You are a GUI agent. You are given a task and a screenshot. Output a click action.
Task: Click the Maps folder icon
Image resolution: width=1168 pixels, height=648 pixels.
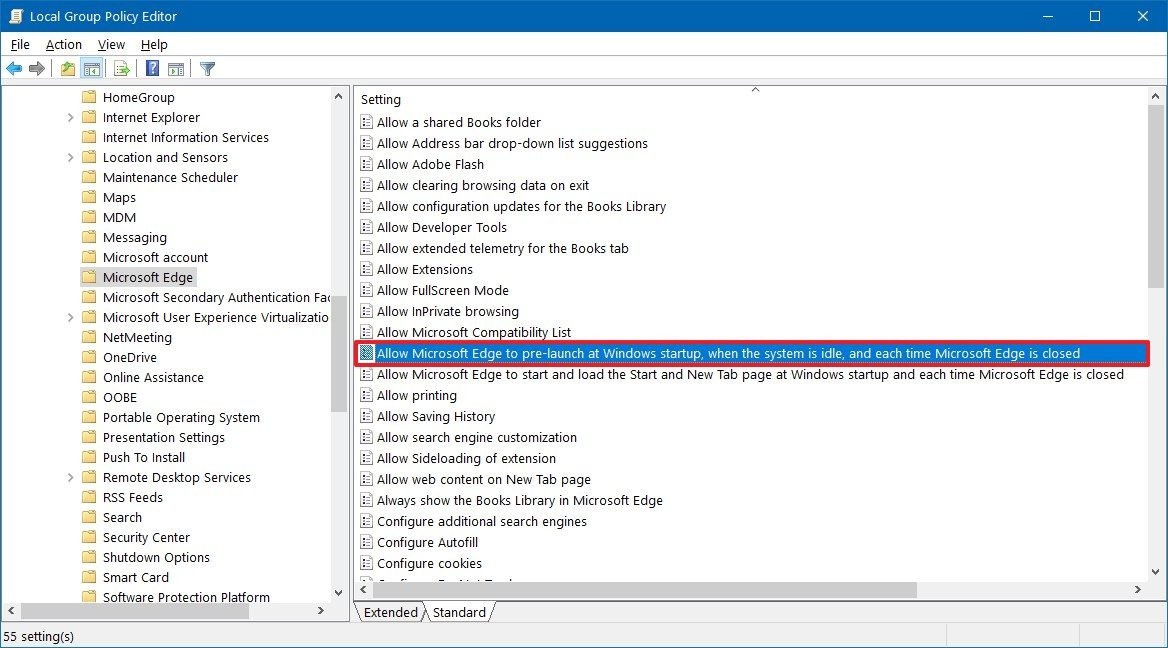point(89,197)
